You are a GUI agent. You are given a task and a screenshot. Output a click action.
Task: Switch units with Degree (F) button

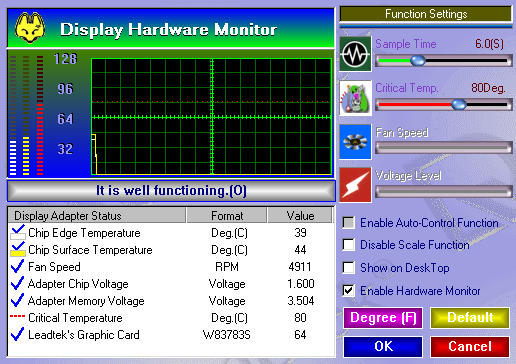[x=383, y=318]
